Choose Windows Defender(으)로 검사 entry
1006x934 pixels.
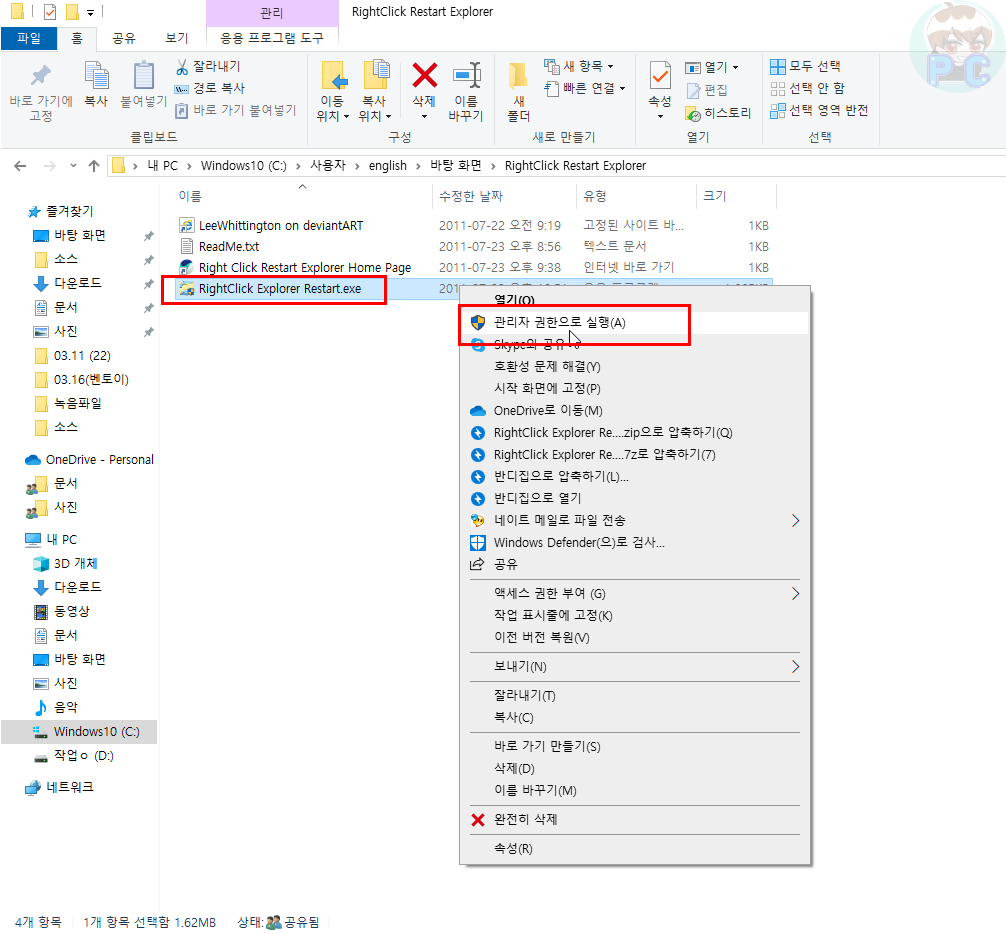coord(635,543)
